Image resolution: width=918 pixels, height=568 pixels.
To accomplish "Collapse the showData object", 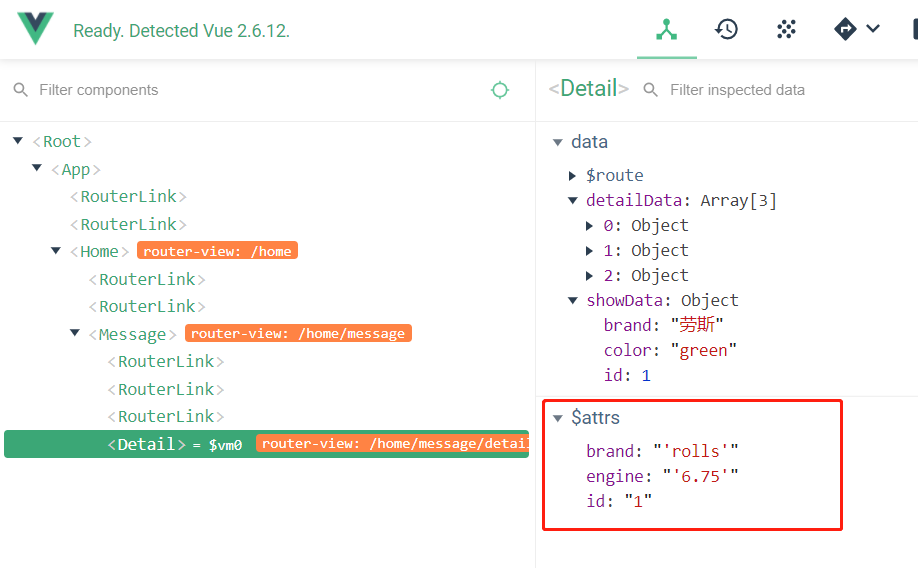I will click(573, 301).
